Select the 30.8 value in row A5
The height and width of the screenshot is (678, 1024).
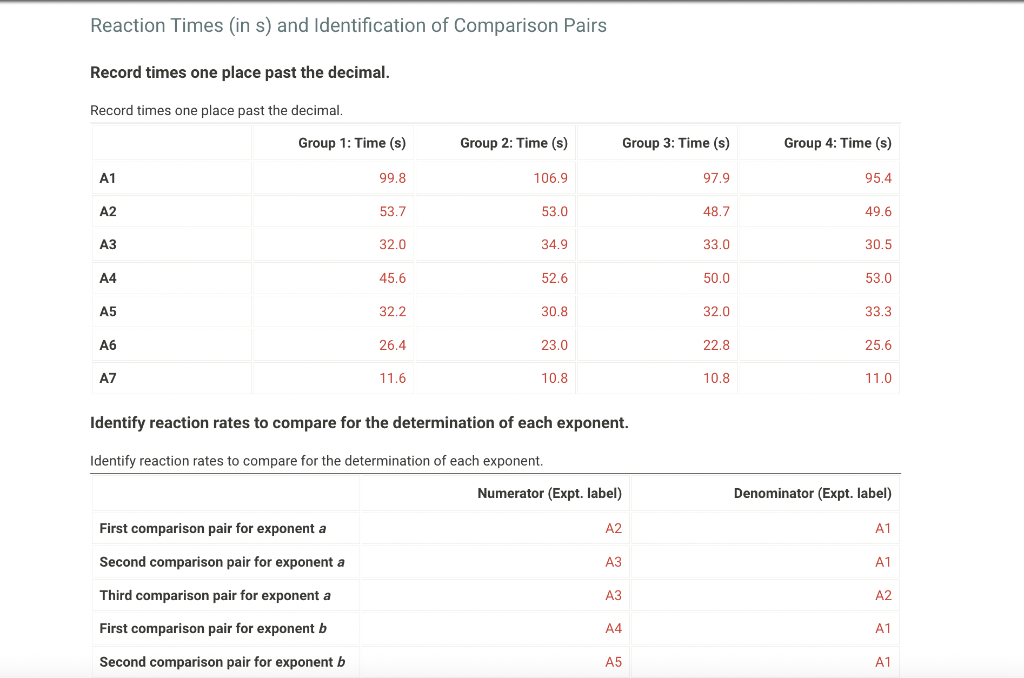coord(554,311)
